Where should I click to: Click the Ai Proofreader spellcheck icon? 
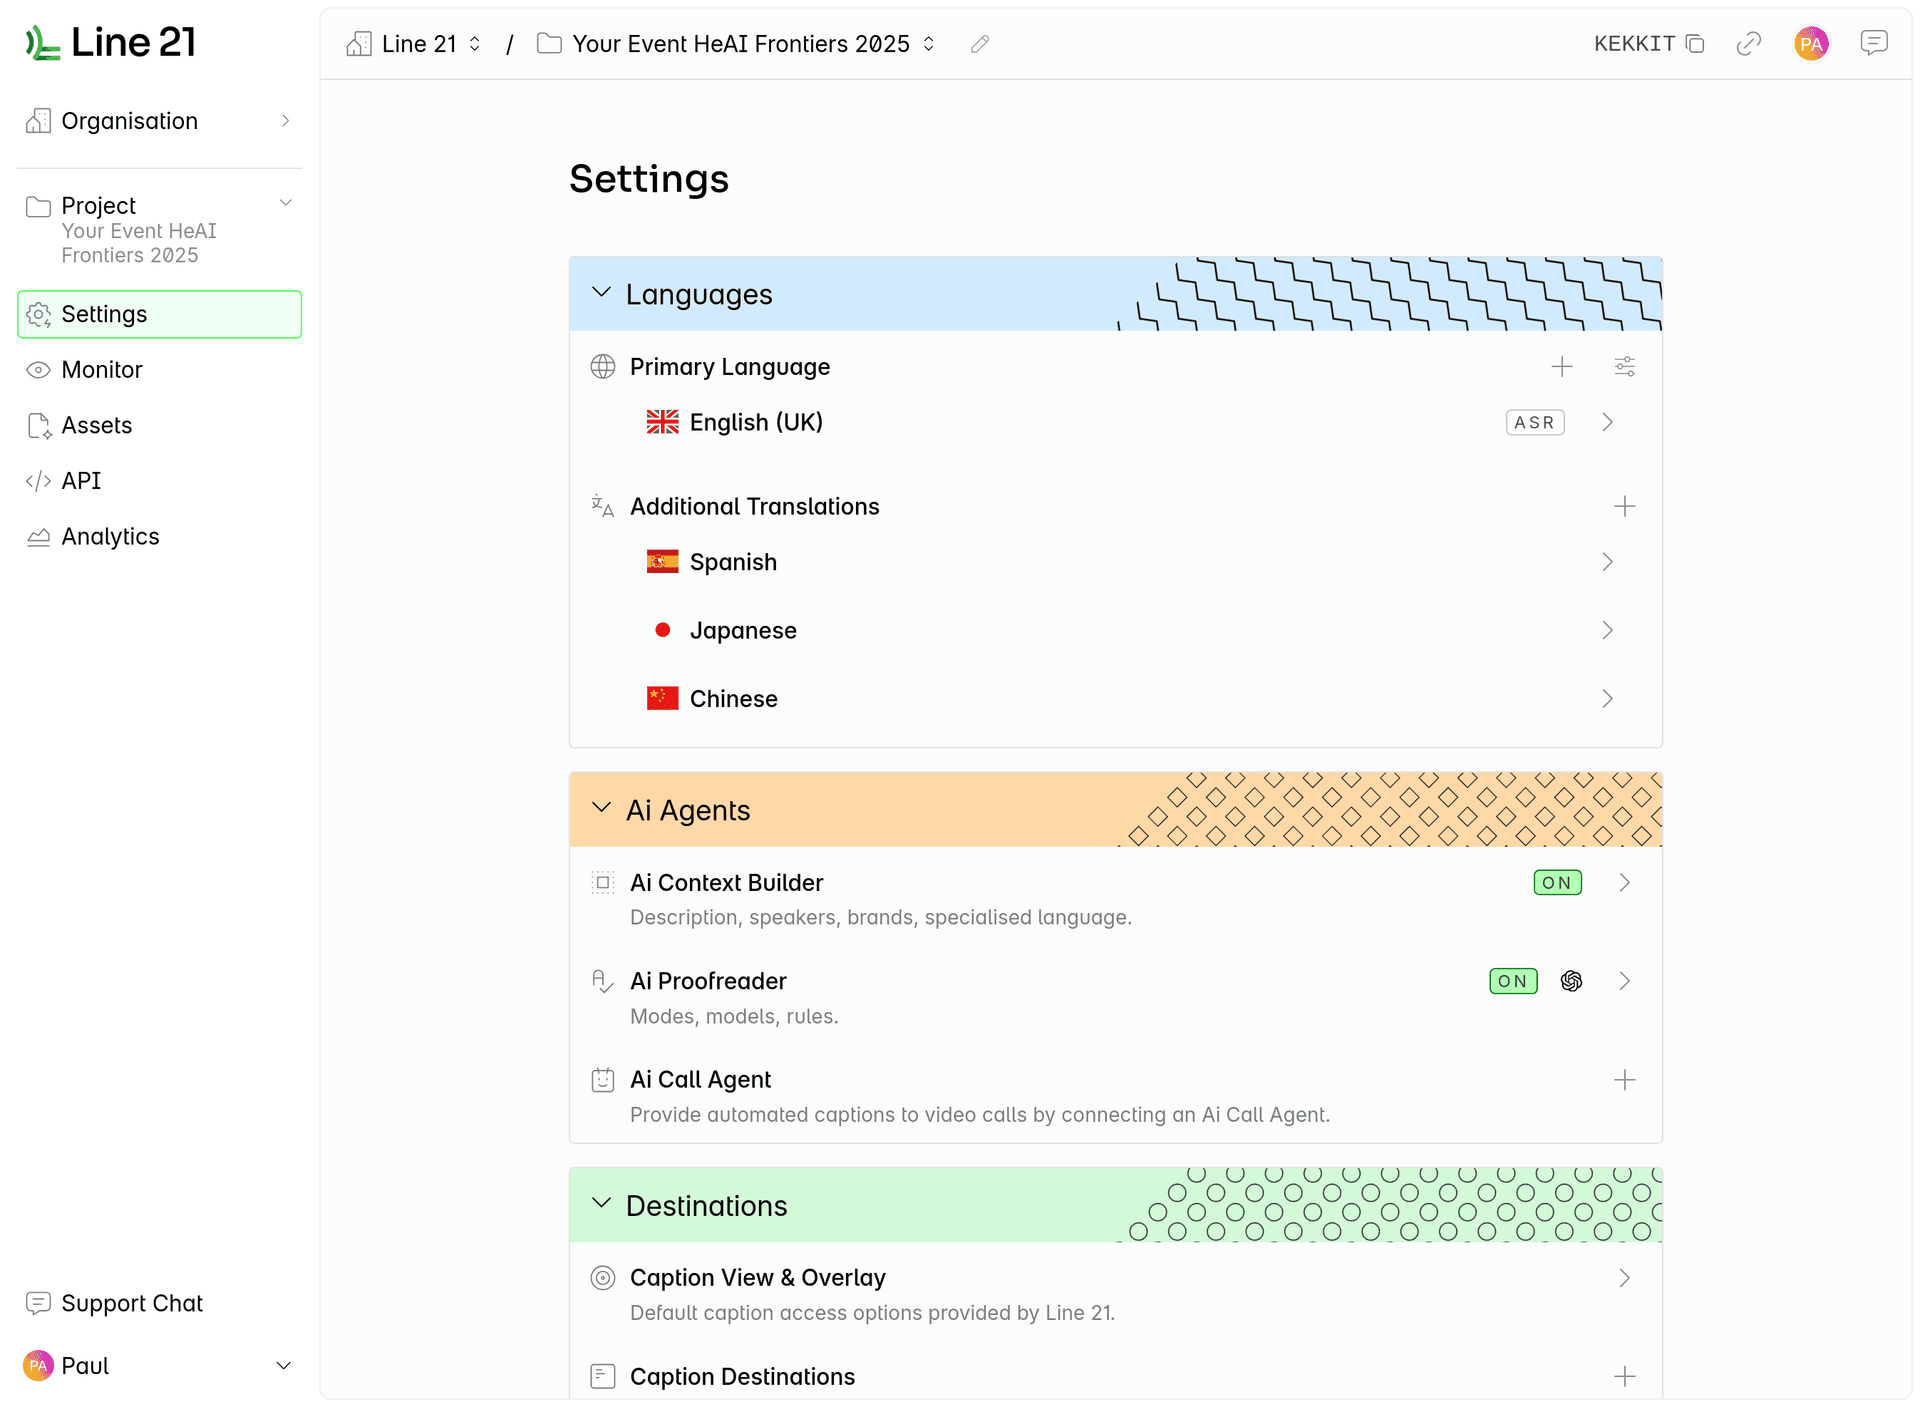click(603, 981)
